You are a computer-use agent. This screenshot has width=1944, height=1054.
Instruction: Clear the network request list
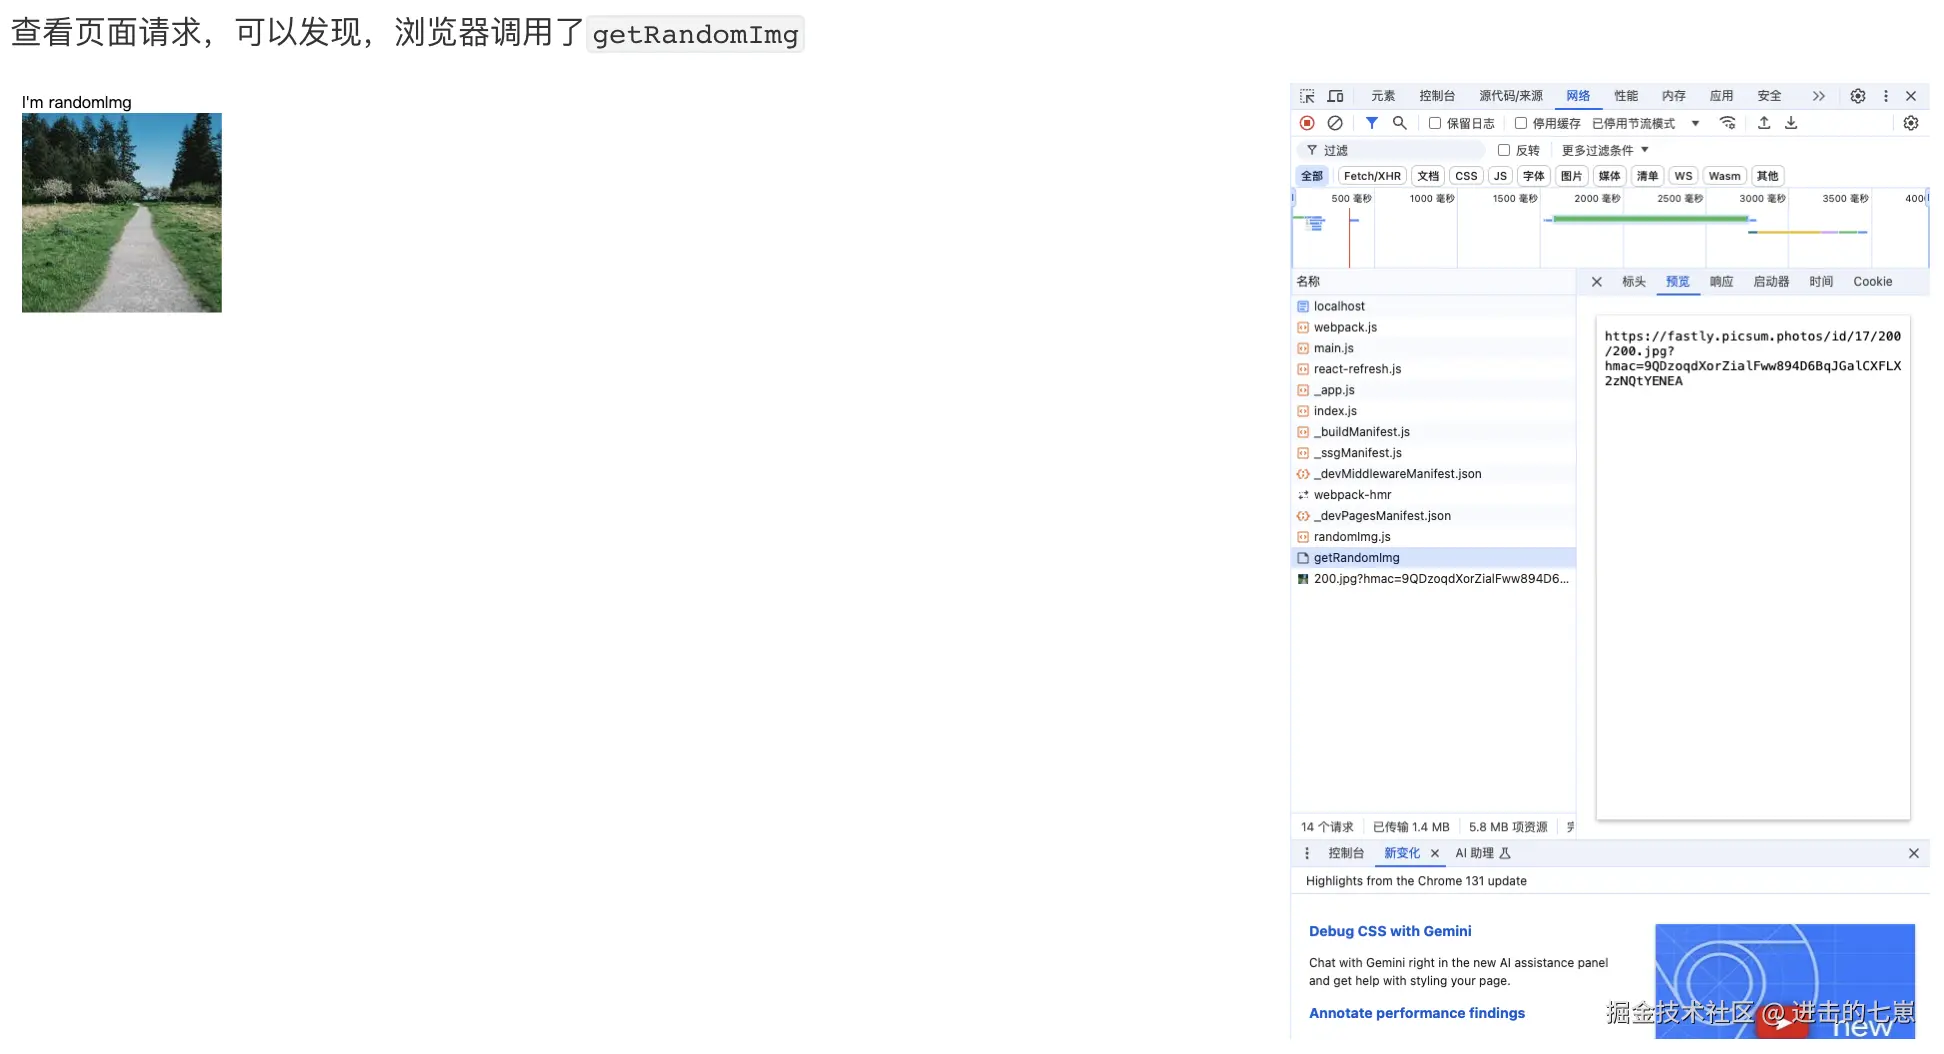tap(1335, 123)
